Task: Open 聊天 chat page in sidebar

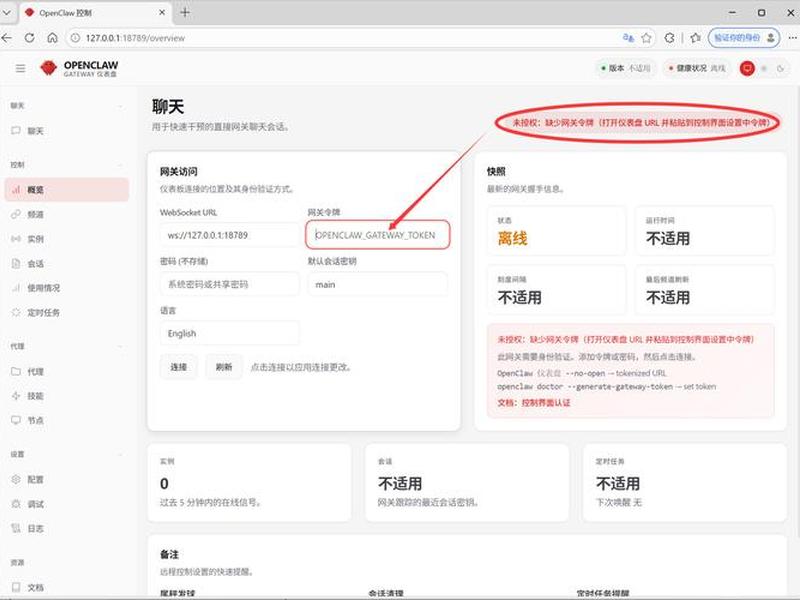Action: click(66, 131)
